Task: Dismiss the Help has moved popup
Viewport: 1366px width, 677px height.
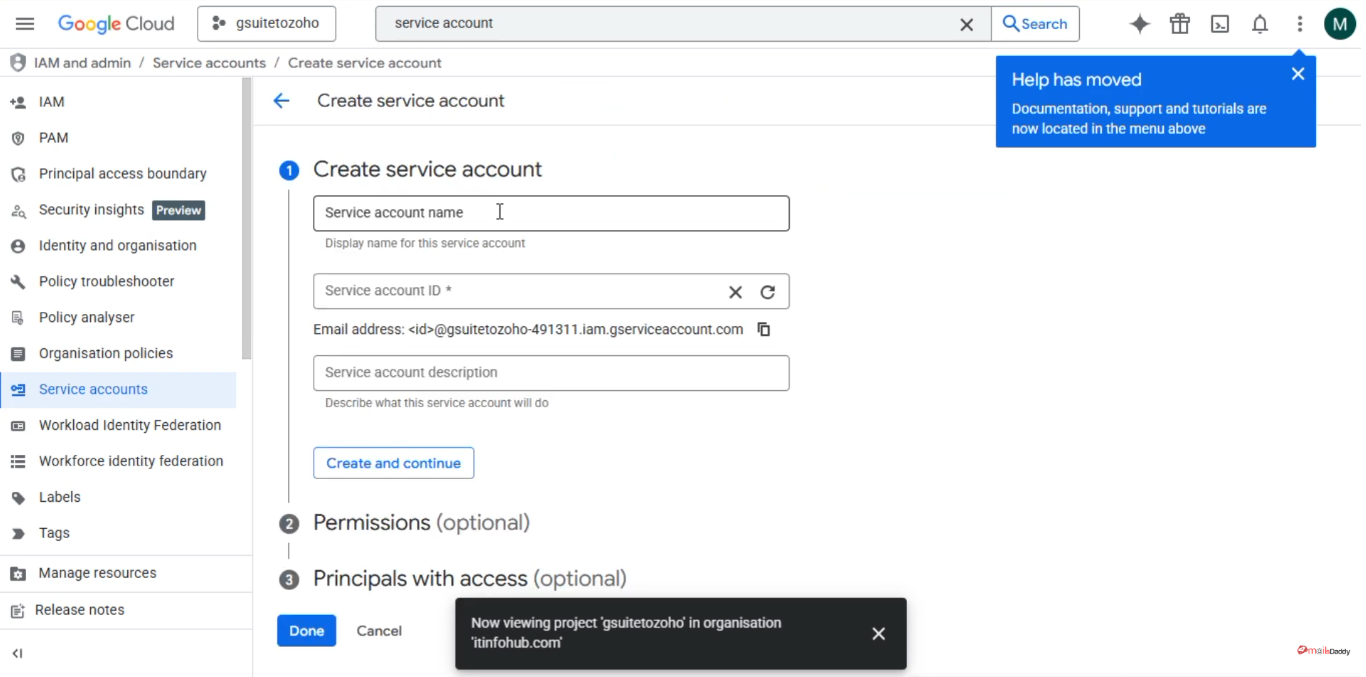Action: point(1298,74)
